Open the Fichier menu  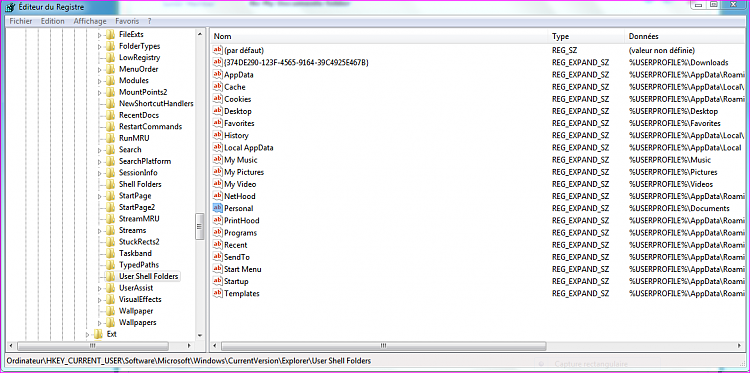tap(21, 21)
